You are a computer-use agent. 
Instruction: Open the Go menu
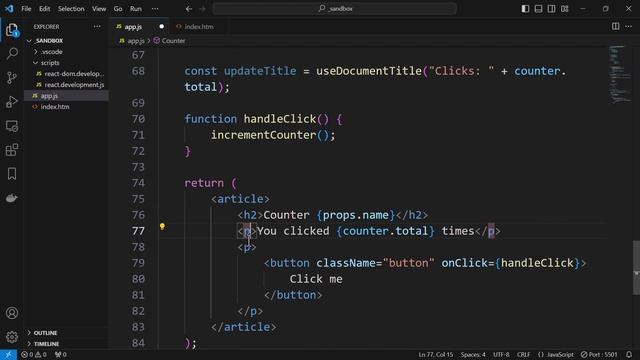(x=118, y=9)
